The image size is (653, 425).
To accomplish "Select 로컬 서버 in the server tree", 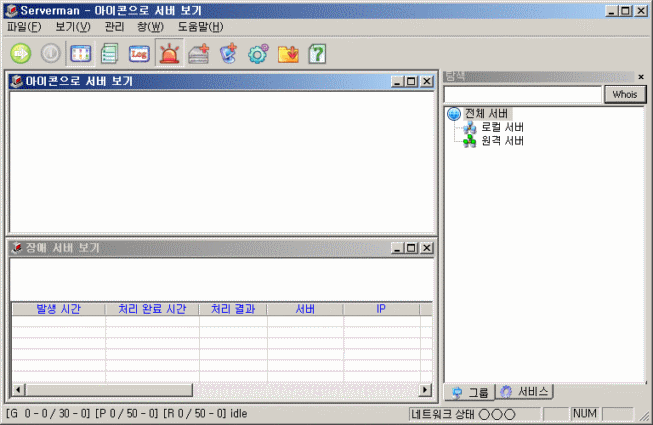I will 501,127.
